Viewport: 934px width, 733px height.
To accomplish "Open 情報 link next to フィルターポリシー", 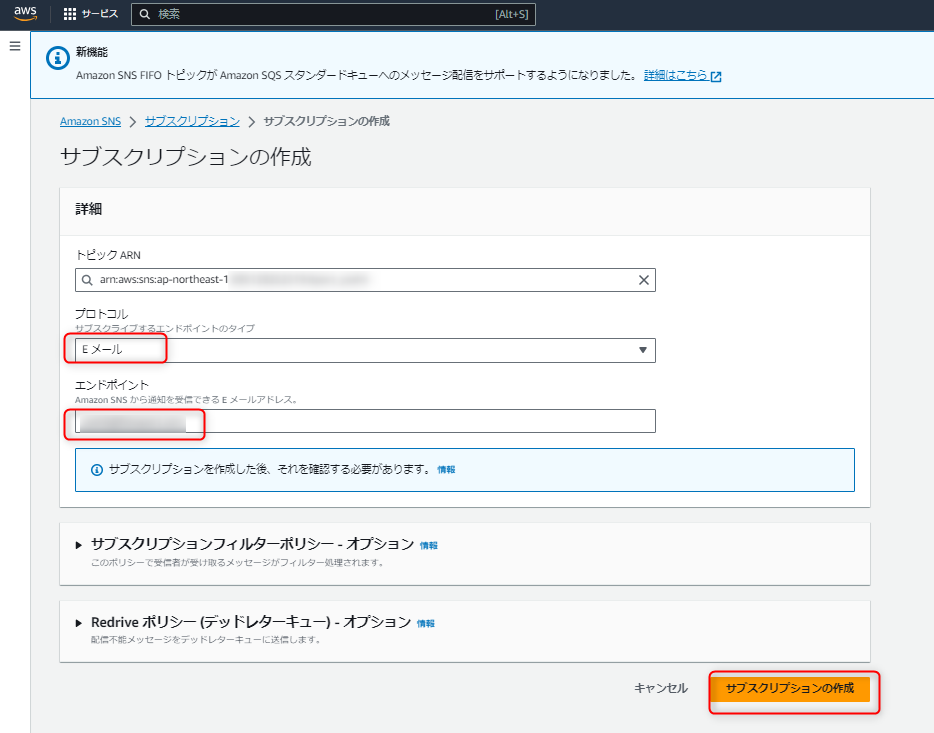I will click(x=429, y=545).
